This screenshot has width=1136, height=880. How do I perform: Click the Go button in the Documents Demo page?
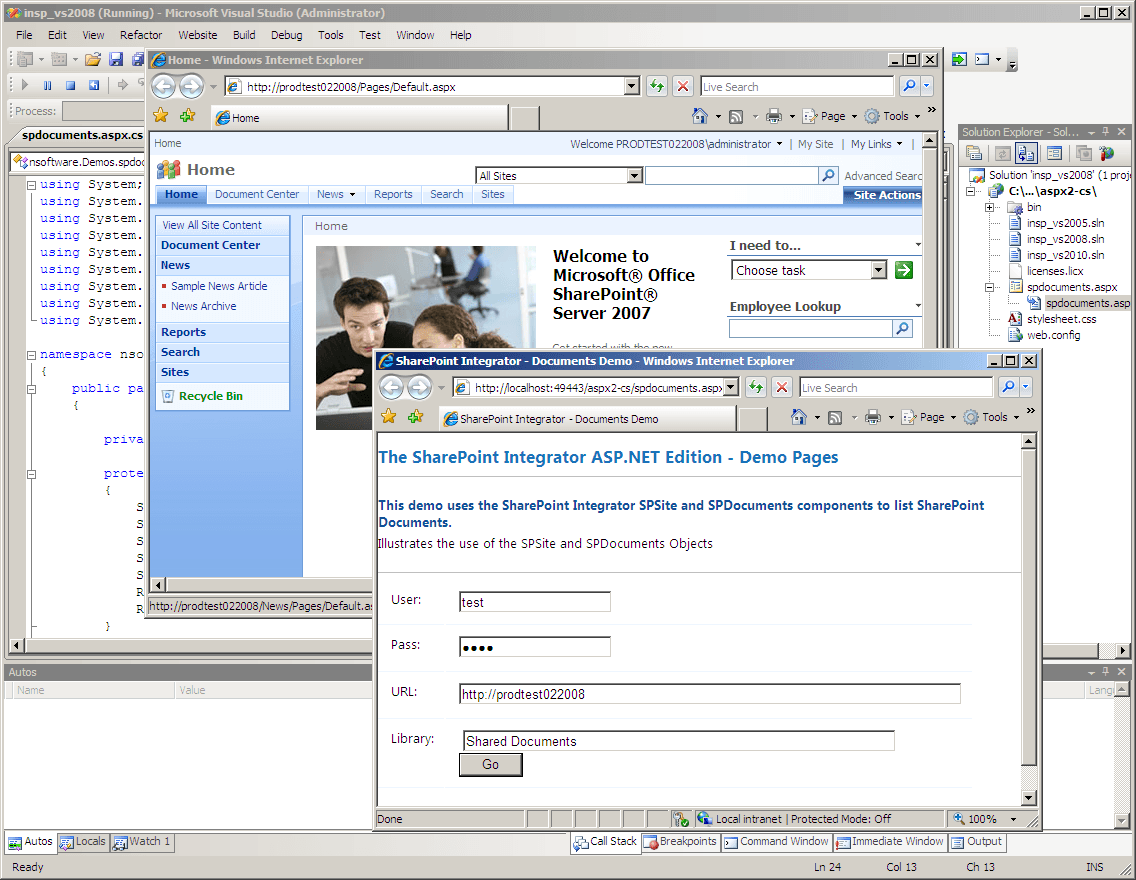pos(490,764)
